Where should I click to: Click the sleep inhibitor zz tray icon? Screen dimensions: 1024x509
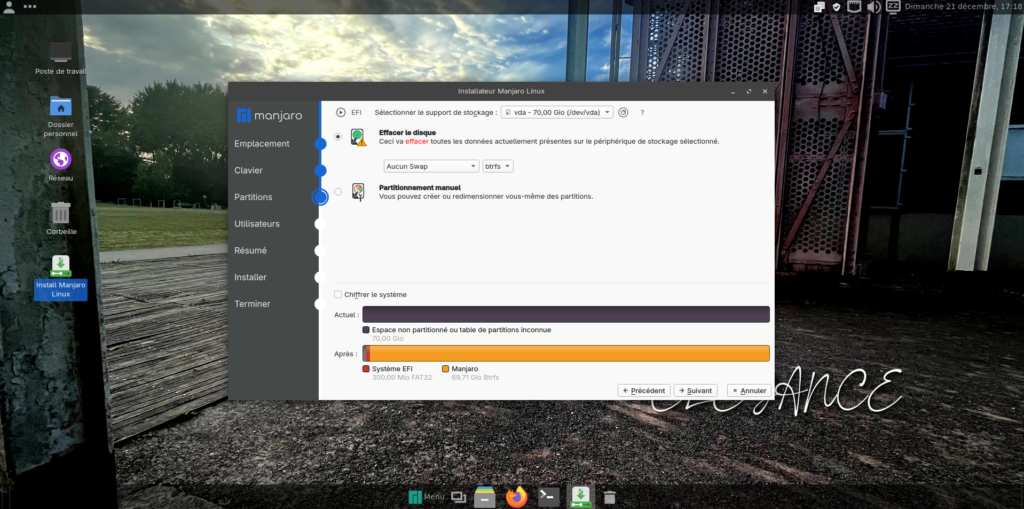893,7
